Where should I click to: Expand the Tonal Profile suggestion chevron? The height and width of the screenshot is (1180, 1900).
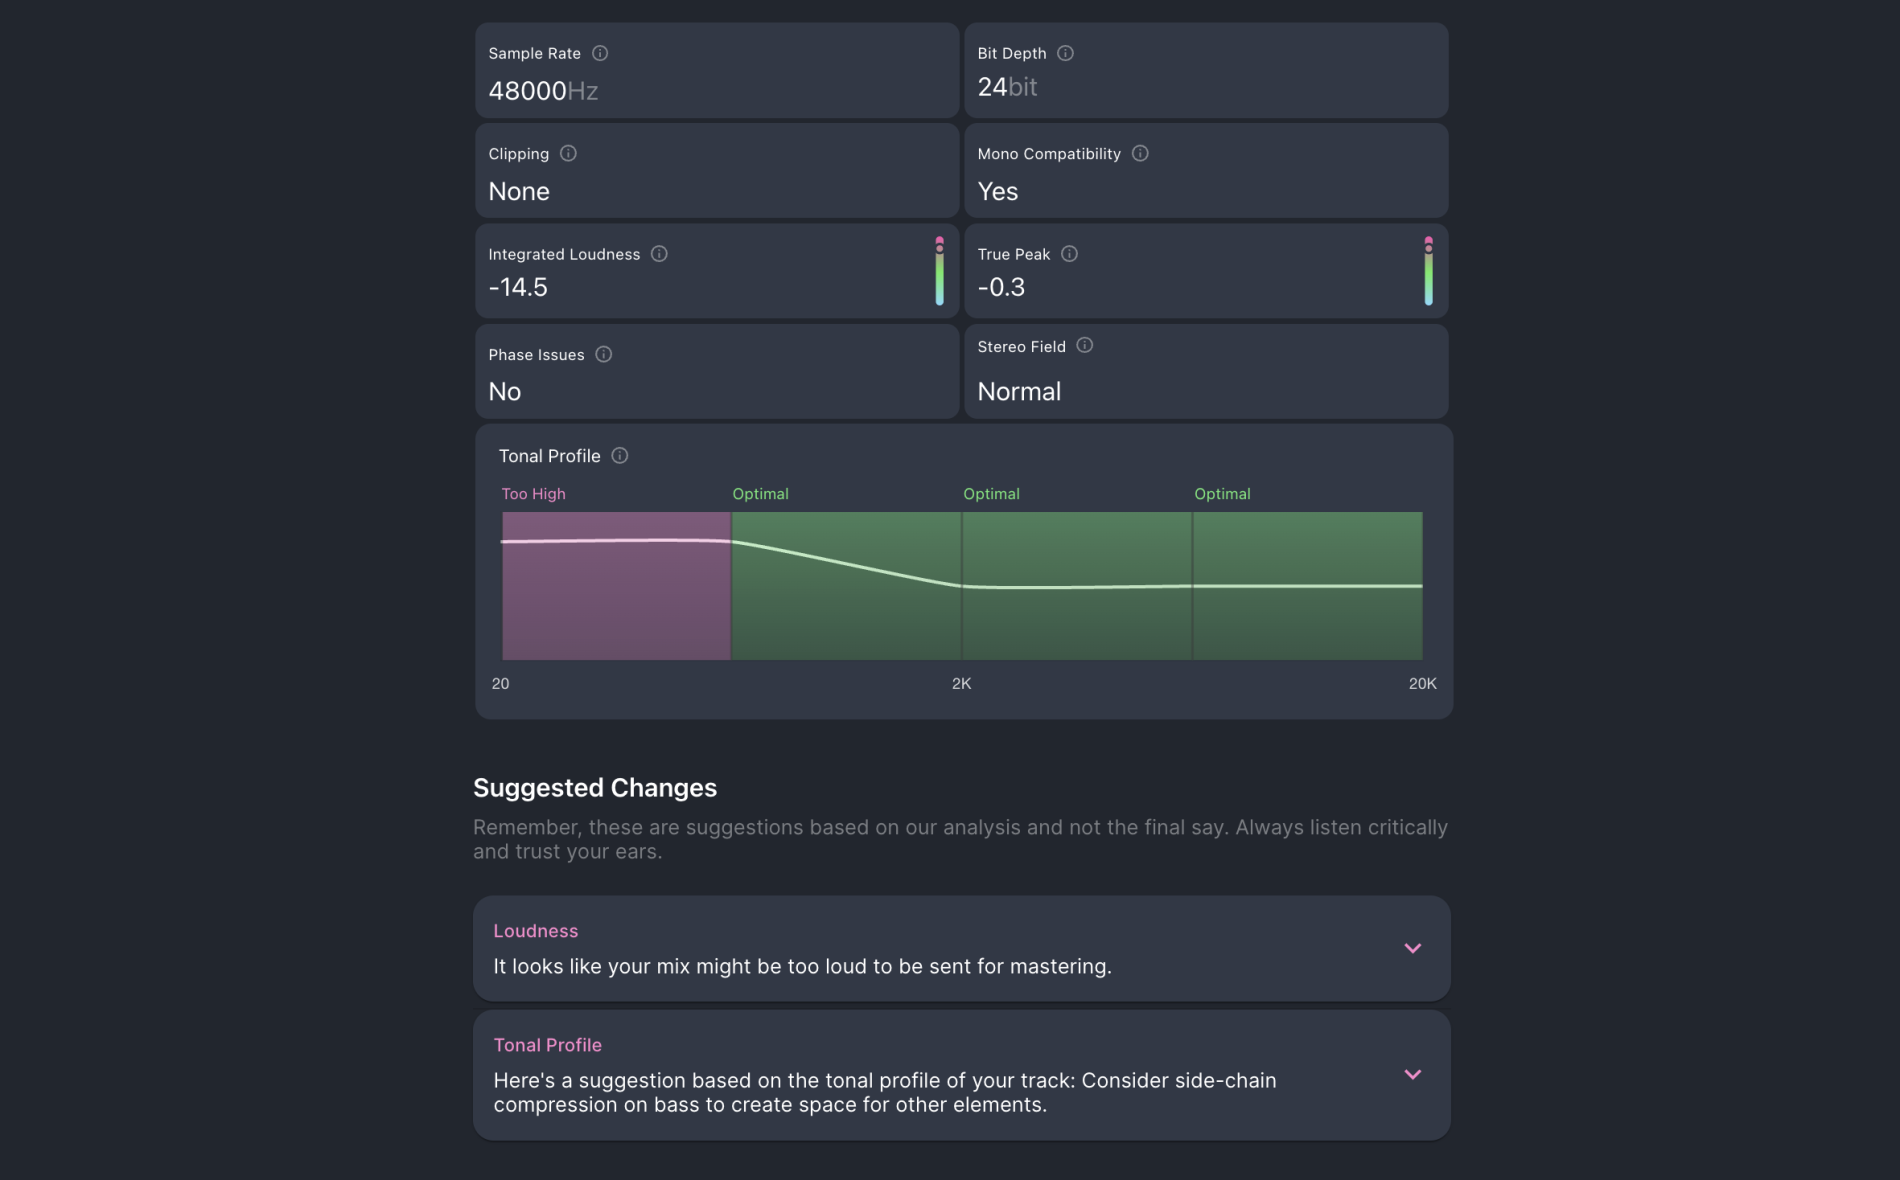(1412, 1074)
